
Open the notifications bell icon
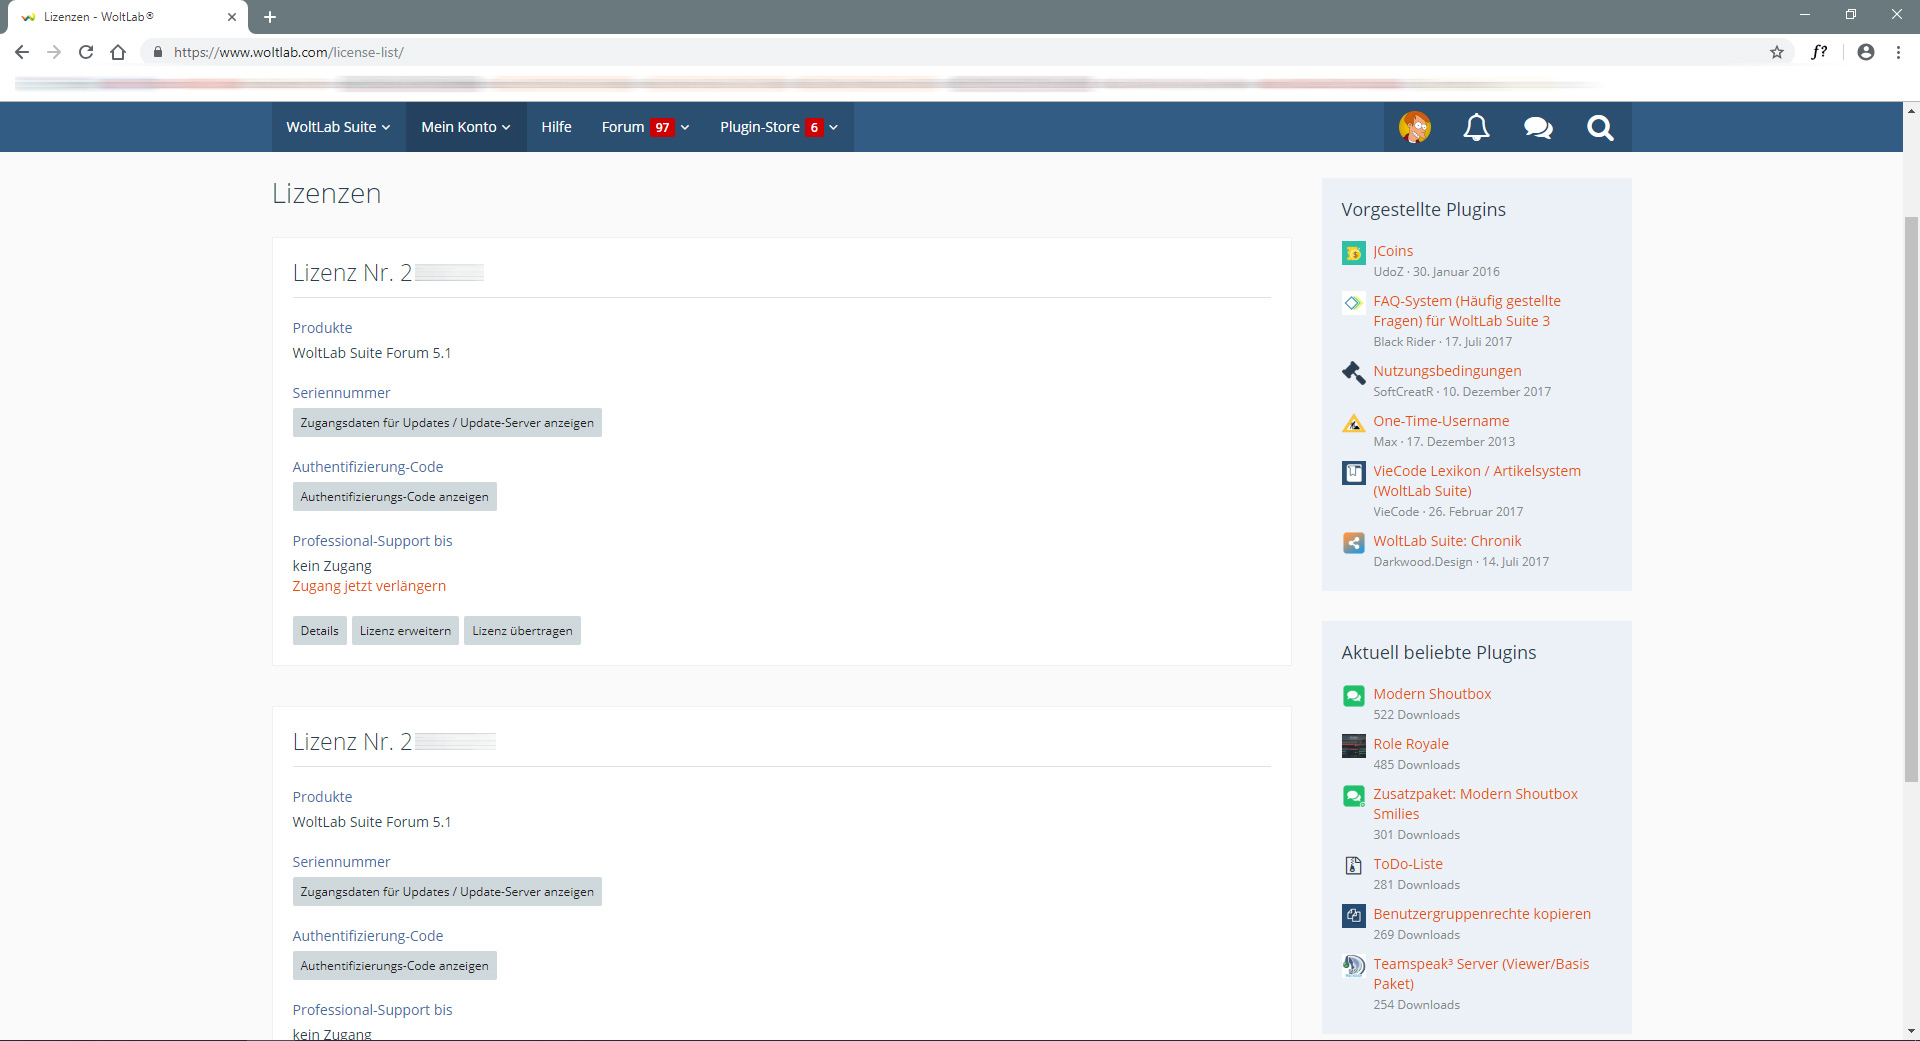(x=1476, y=127)
